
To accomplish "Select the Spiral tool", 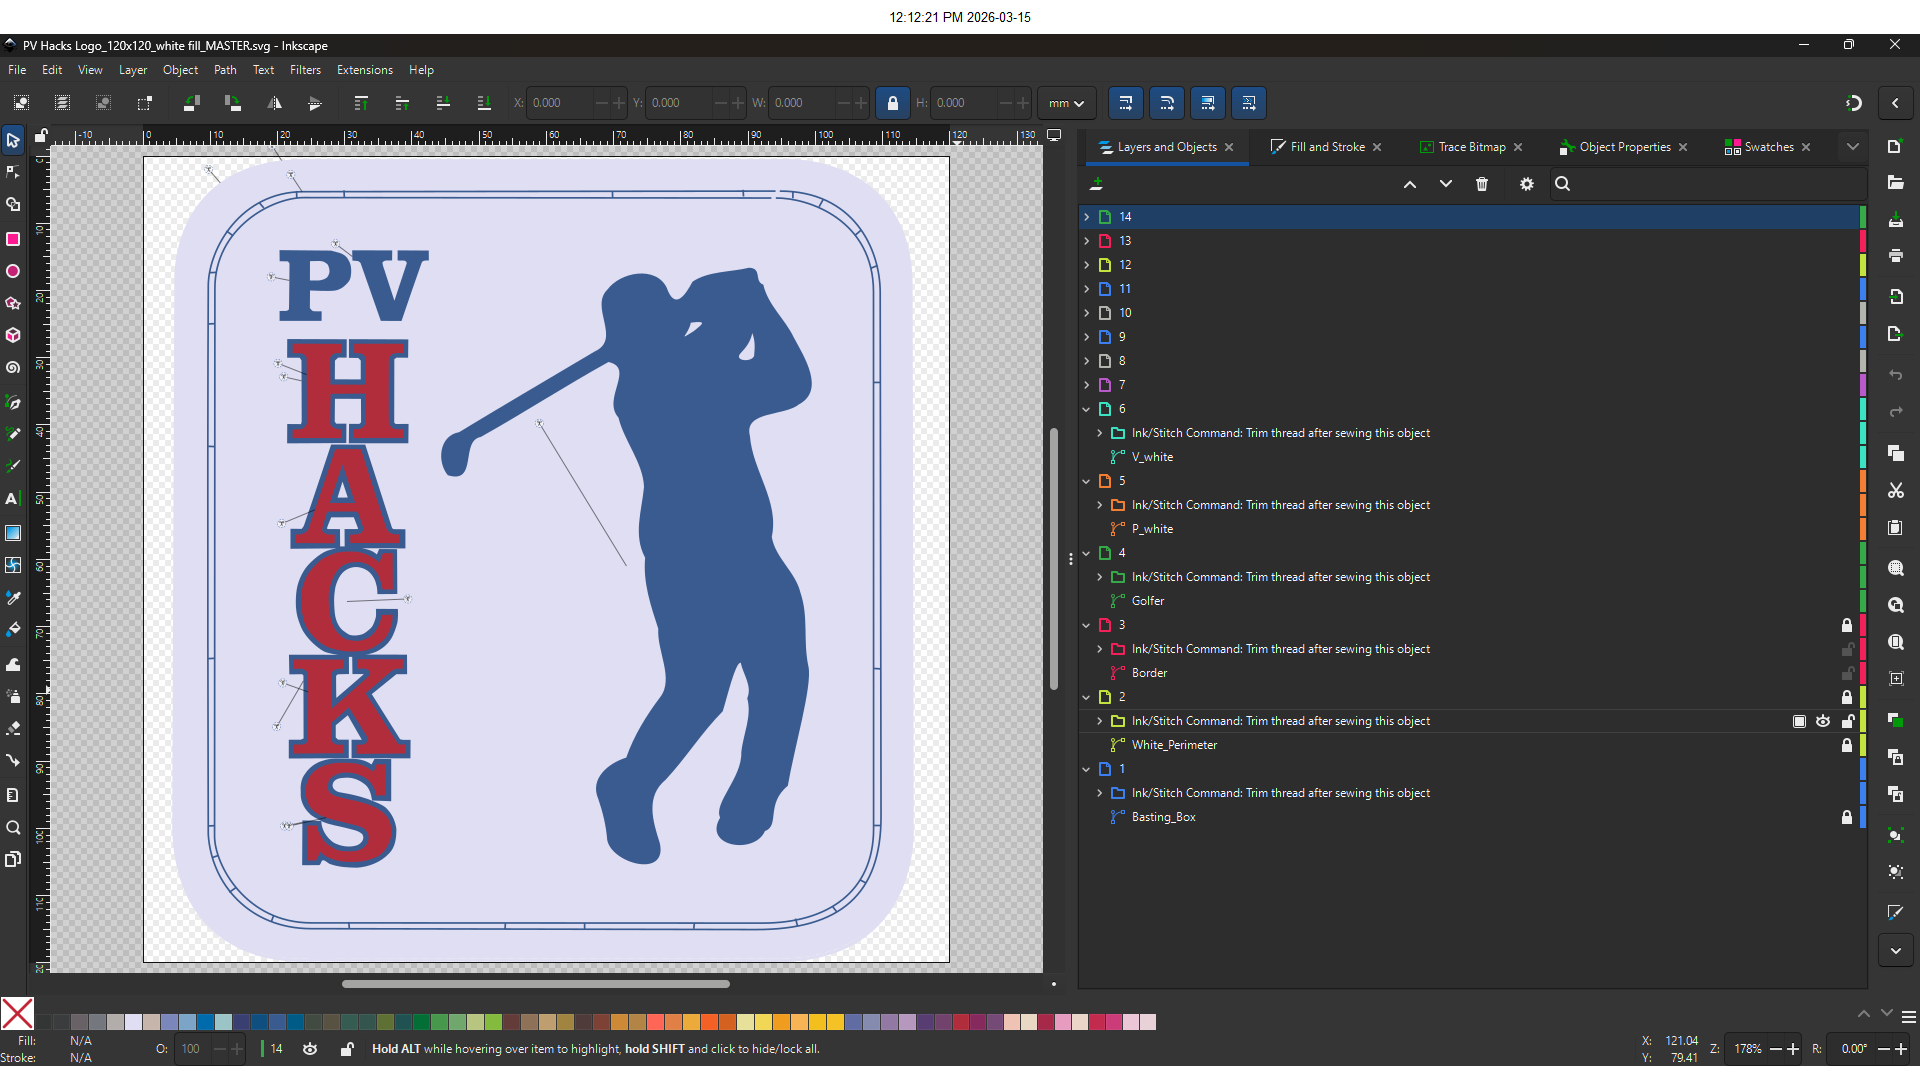I will point(13,367).
